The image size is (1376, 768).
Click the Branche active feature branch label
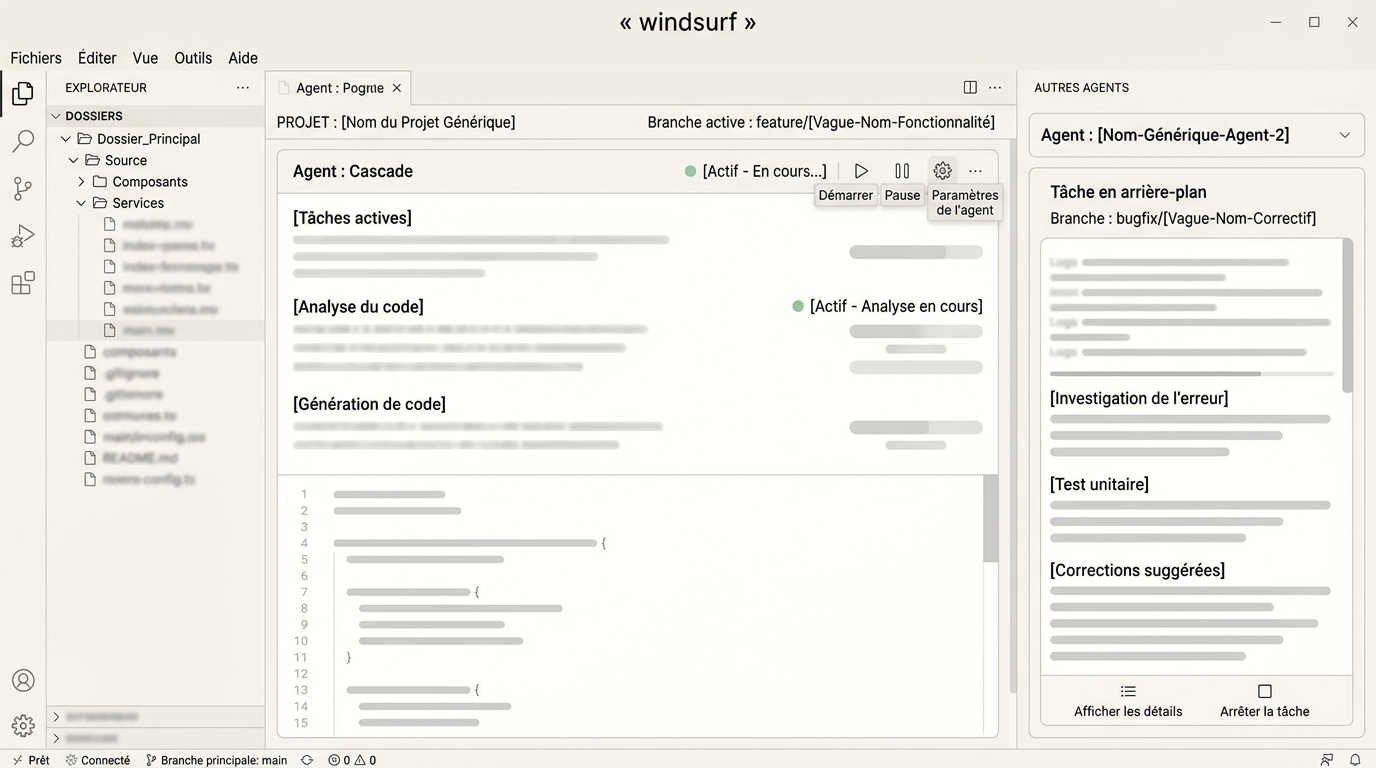click(x=821, y=122)
